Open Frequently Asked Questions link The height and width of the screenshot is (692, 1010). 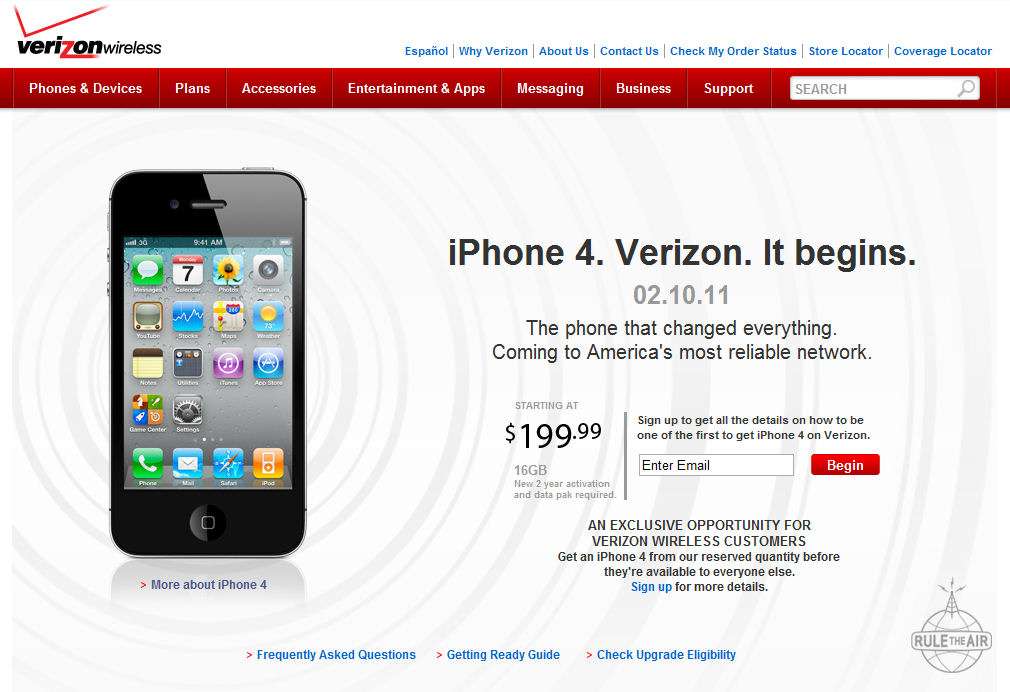click(336, 655)
